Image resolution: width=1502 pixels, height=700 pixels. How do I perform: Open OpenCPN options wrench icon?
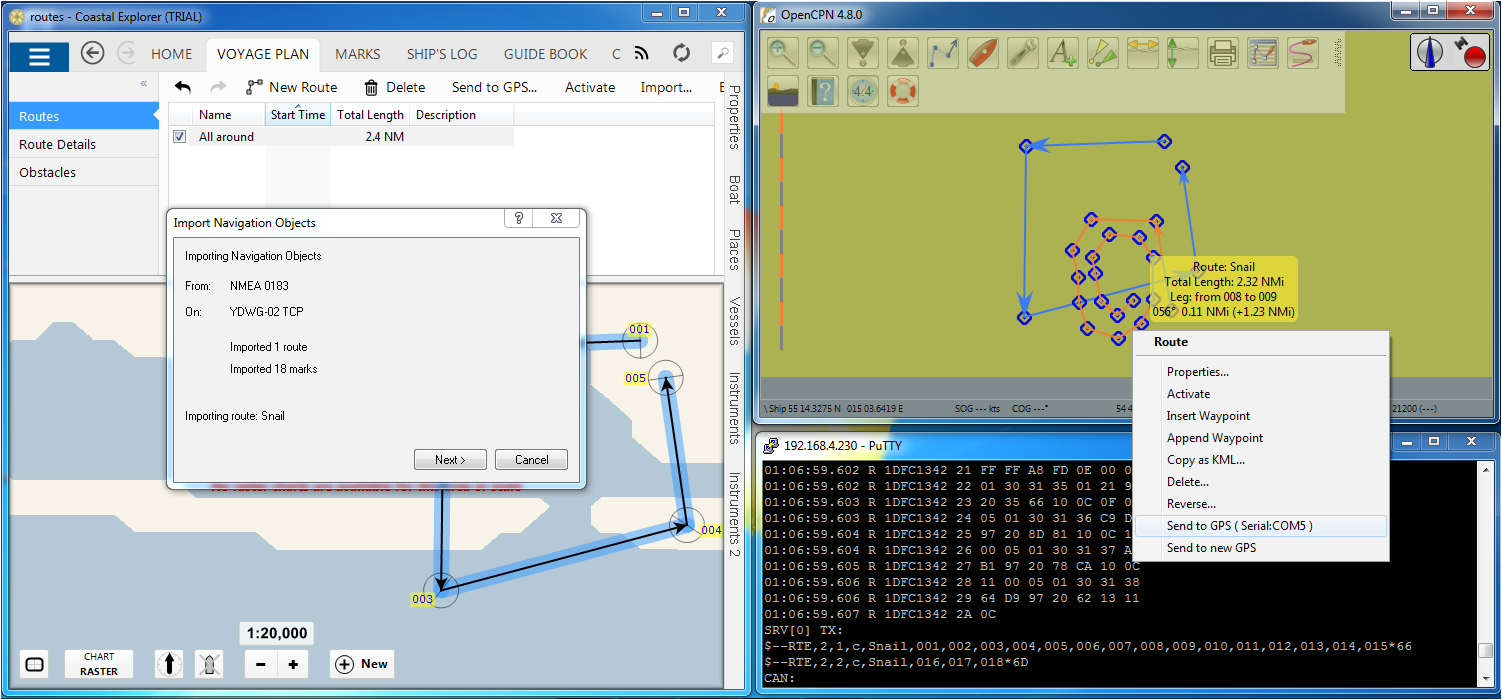(1022, 52)
